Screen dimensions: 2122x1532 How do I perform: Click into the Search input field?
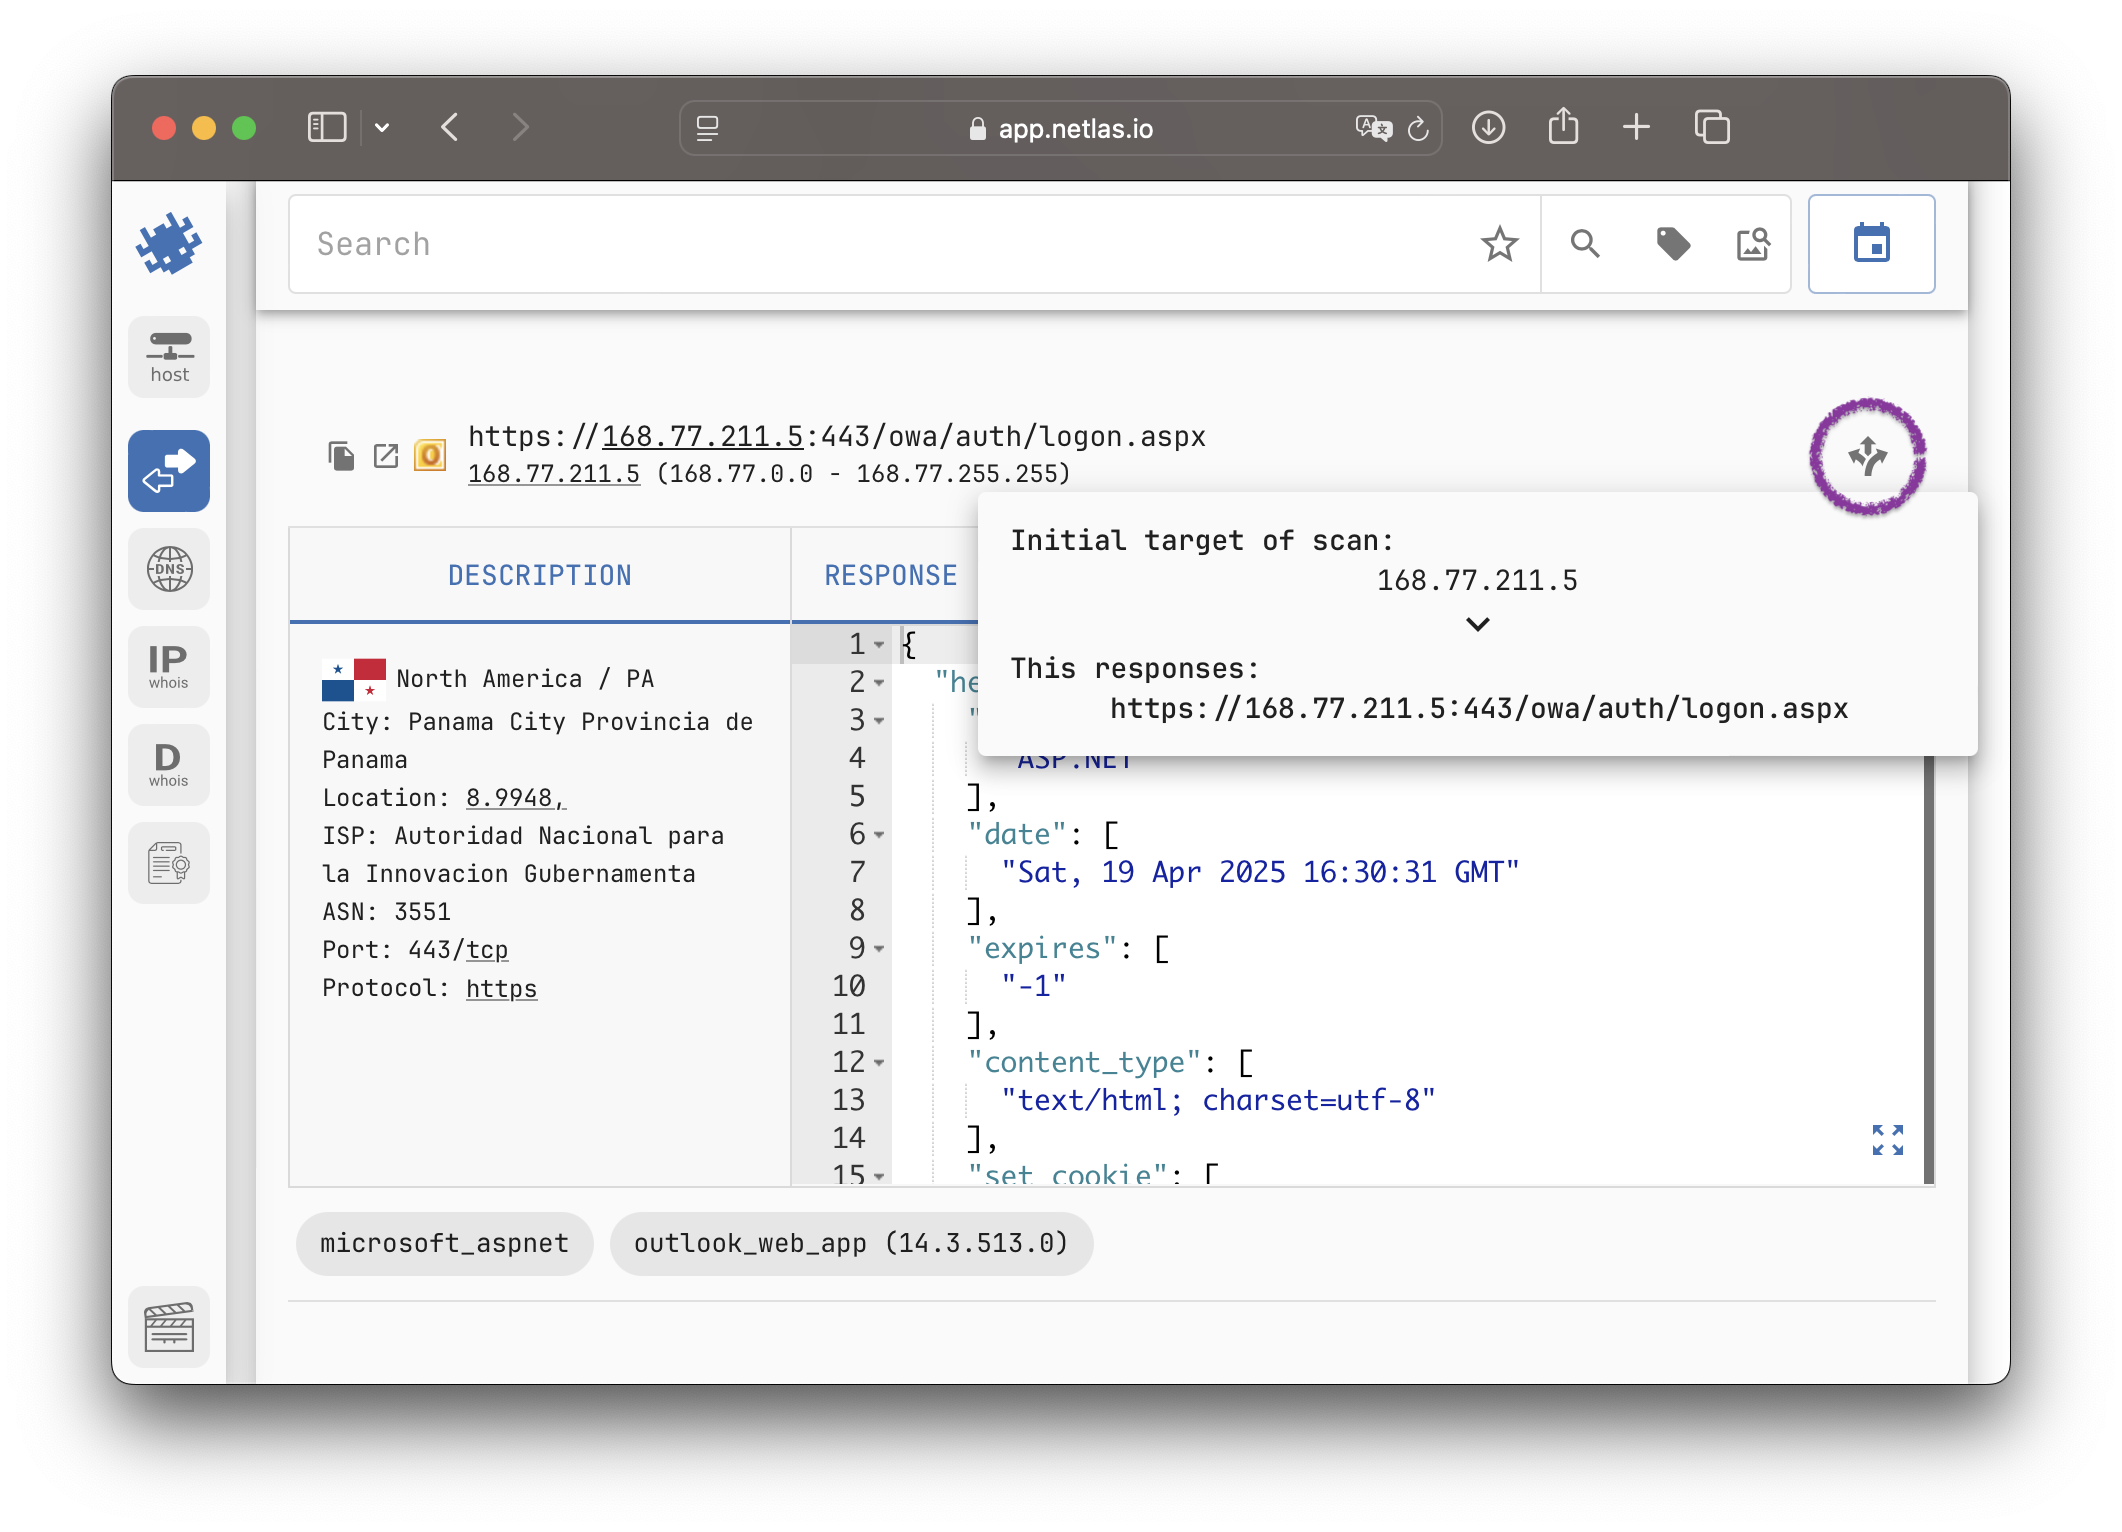point(880,244)
